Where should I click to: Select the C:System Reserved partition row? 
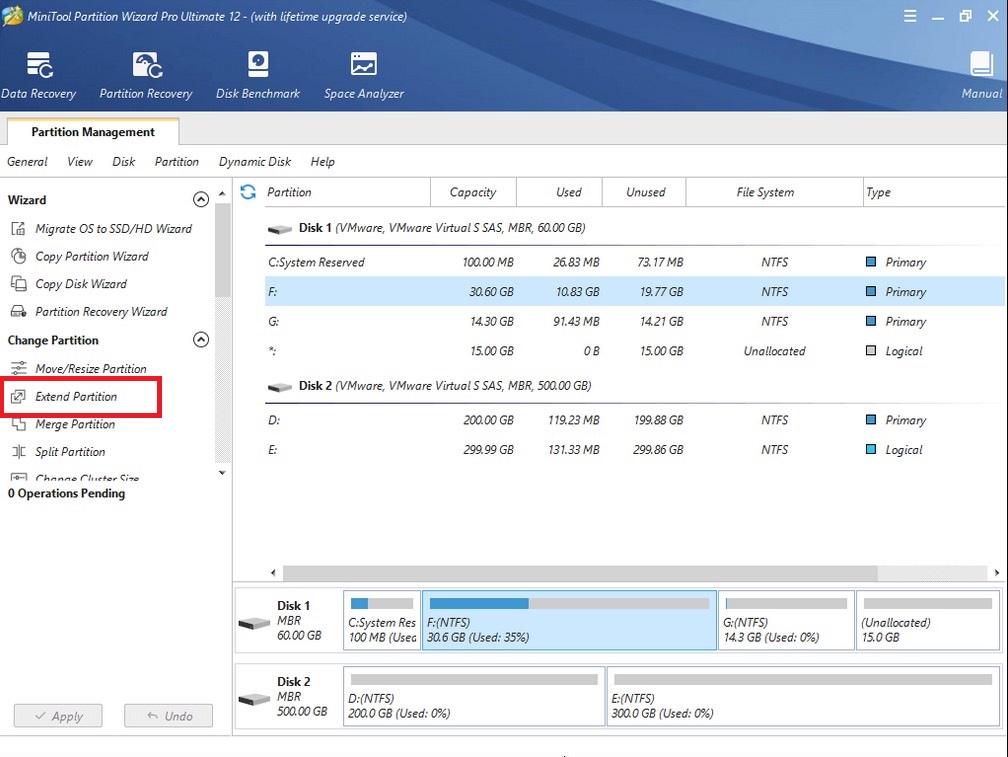point(634,262)
